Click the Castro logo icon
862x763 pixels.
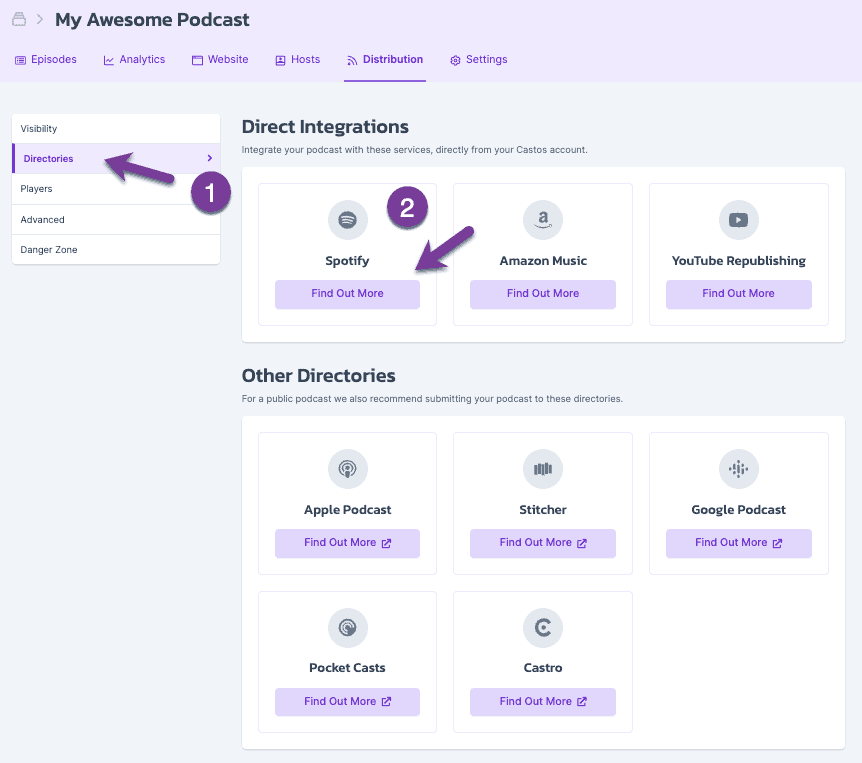tap(543, 627)
